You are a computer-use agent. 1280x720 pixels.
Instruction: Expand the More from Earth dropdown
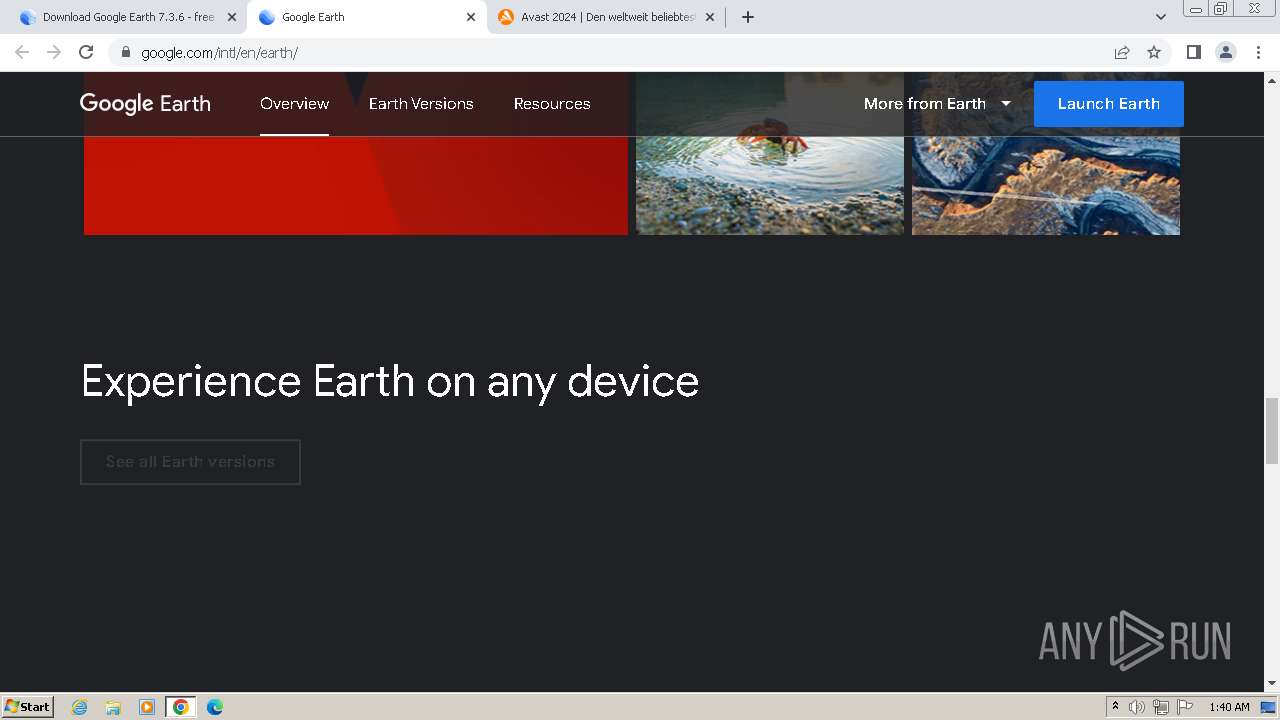pyautogui.click(x=937, y=103)
